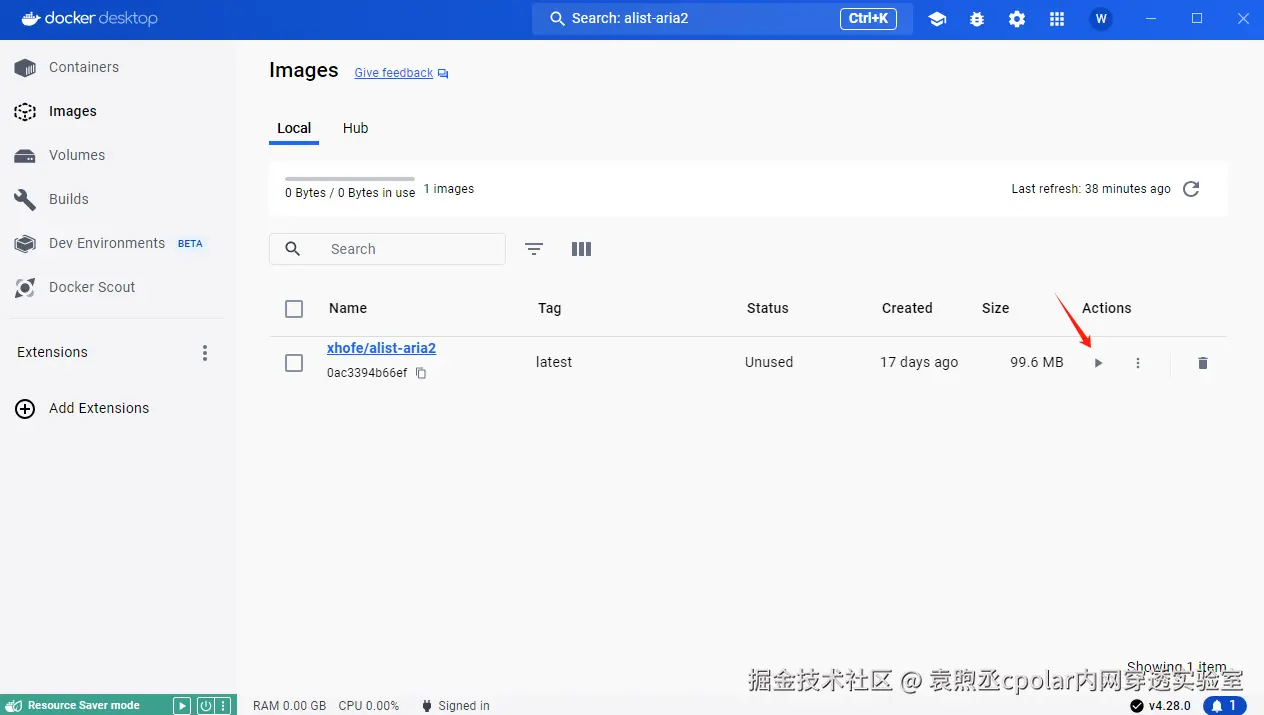The height and width of the screenshot is (715, 1264).
Task: Click the disk usage bar
Action: (x=350, y=179)
